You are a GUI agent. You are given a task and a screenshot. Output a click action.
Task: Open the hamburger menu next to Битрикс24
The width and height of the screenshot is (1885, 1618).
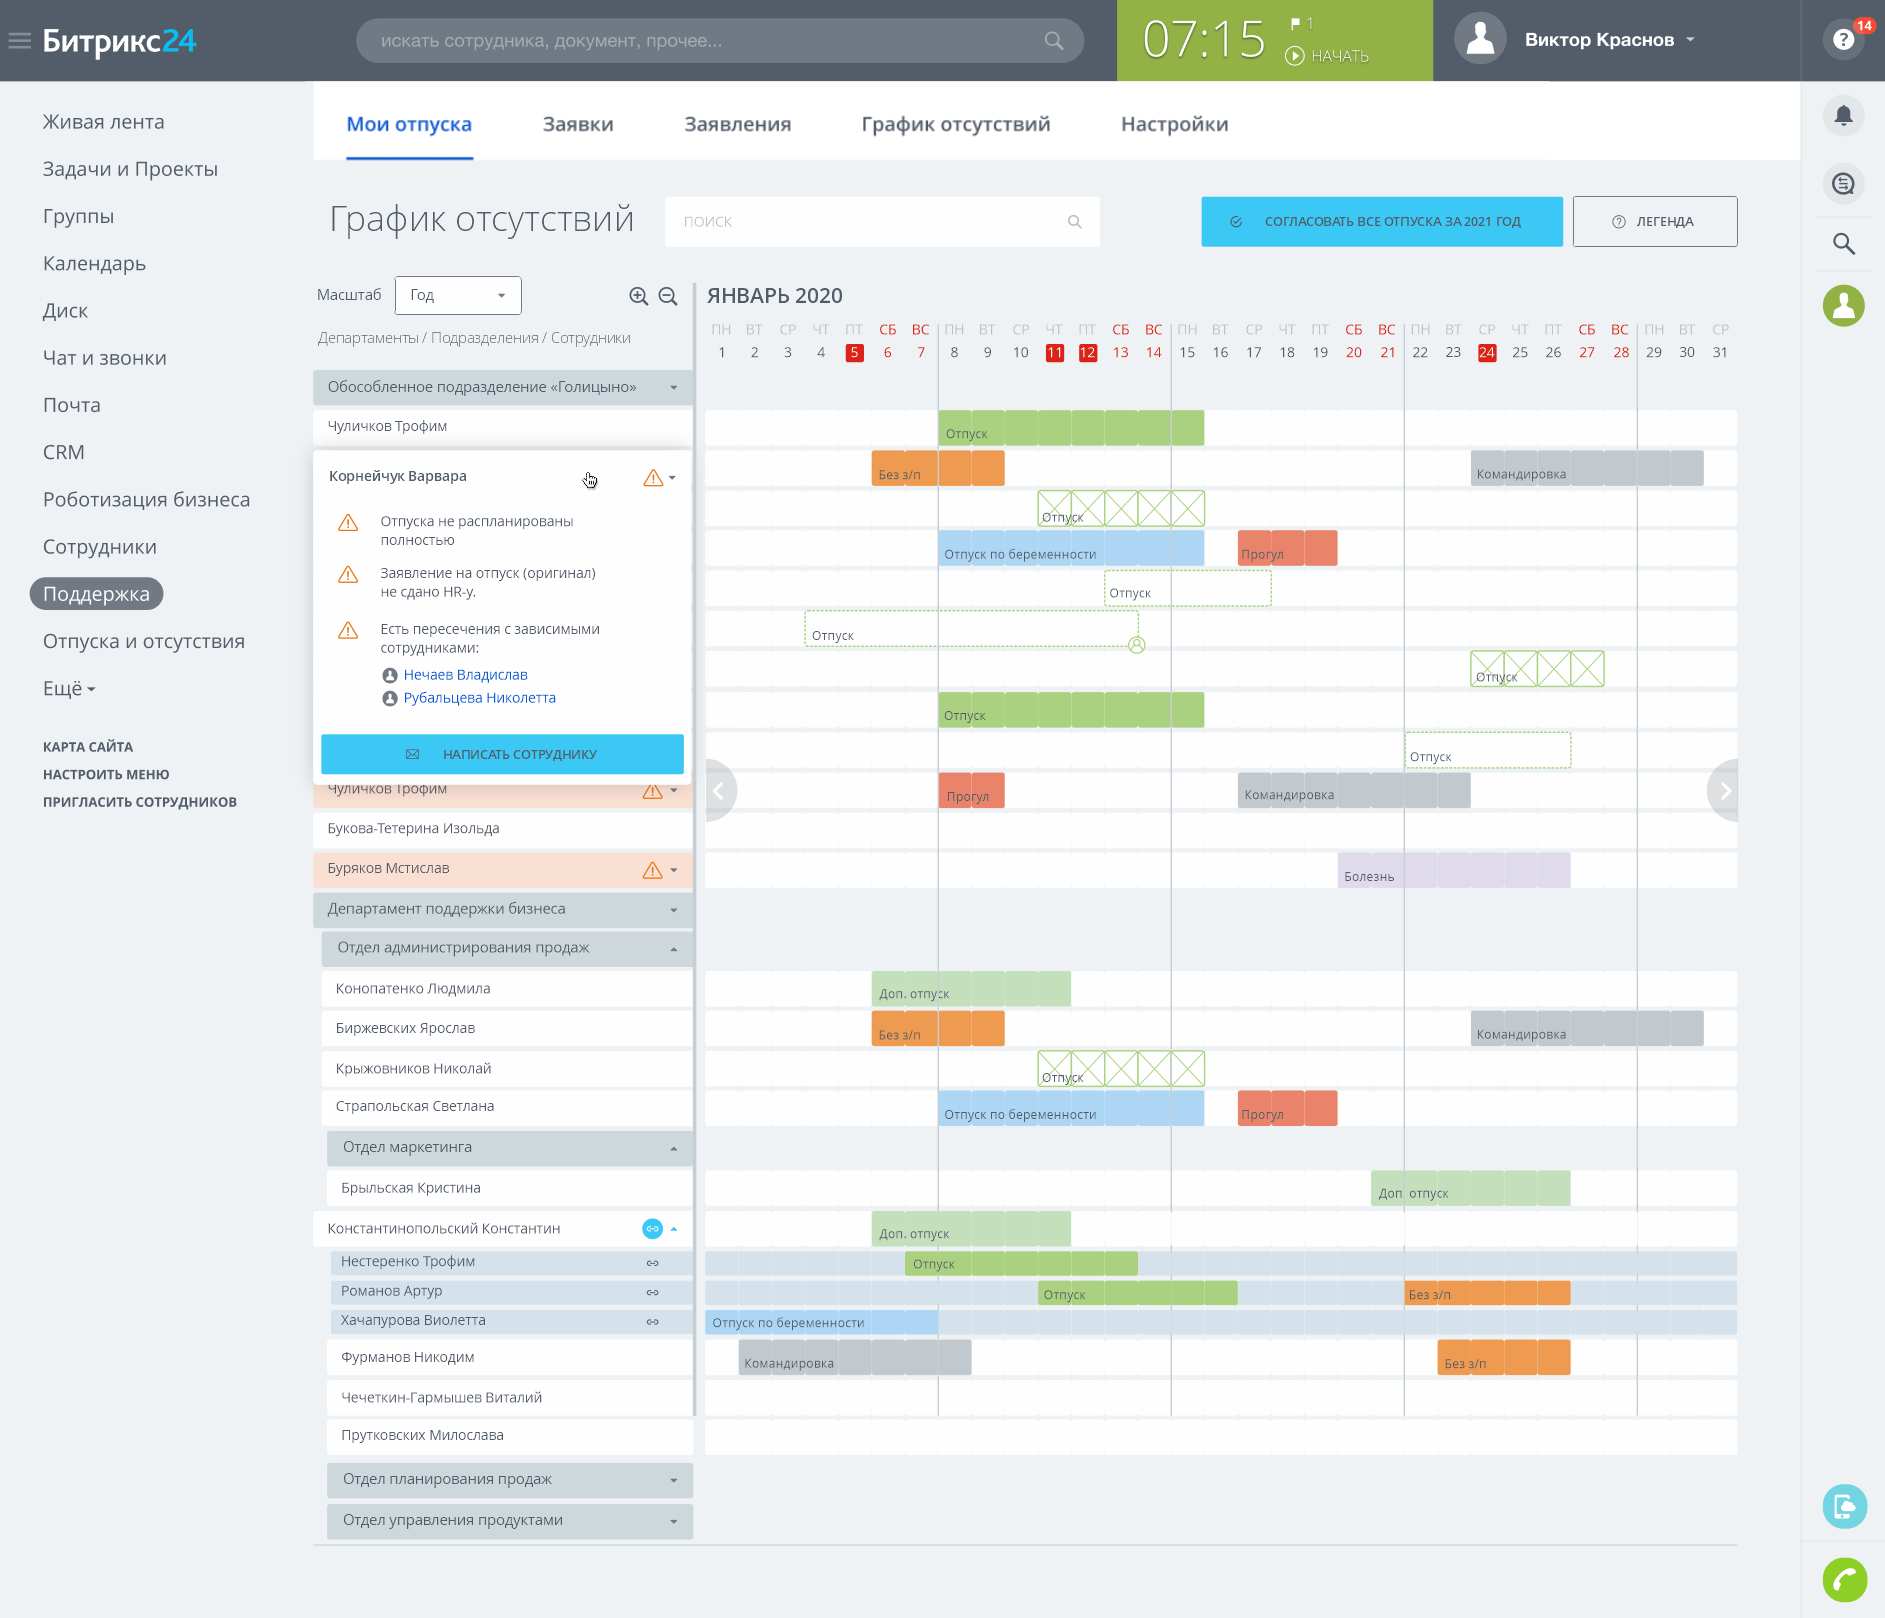click(x=19, y=41)
